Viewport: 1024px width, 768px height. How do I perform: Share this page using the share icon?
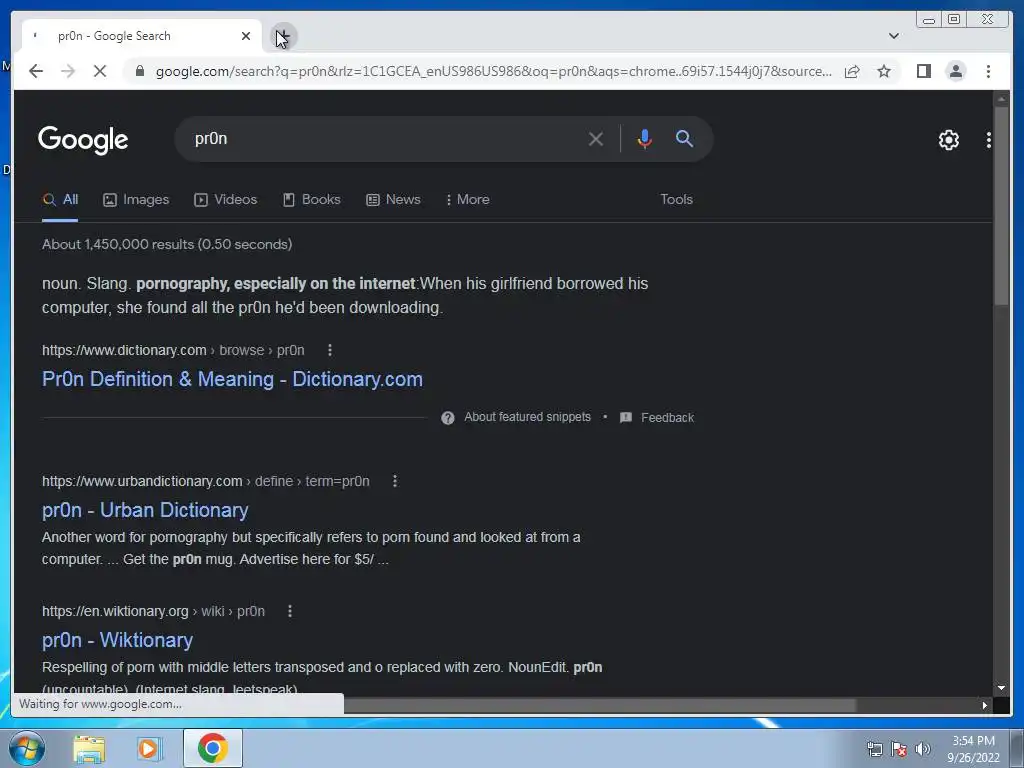852,71
